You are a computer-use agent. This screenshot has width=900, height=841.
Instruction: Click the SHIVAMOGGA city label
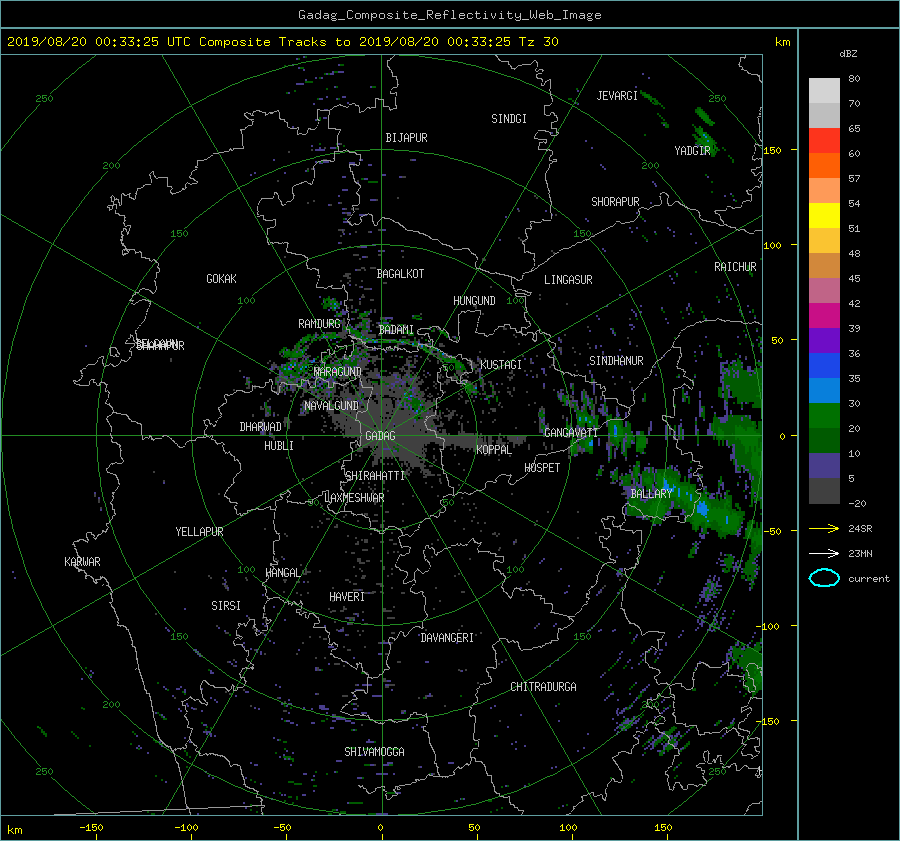(x=374, y=751)
